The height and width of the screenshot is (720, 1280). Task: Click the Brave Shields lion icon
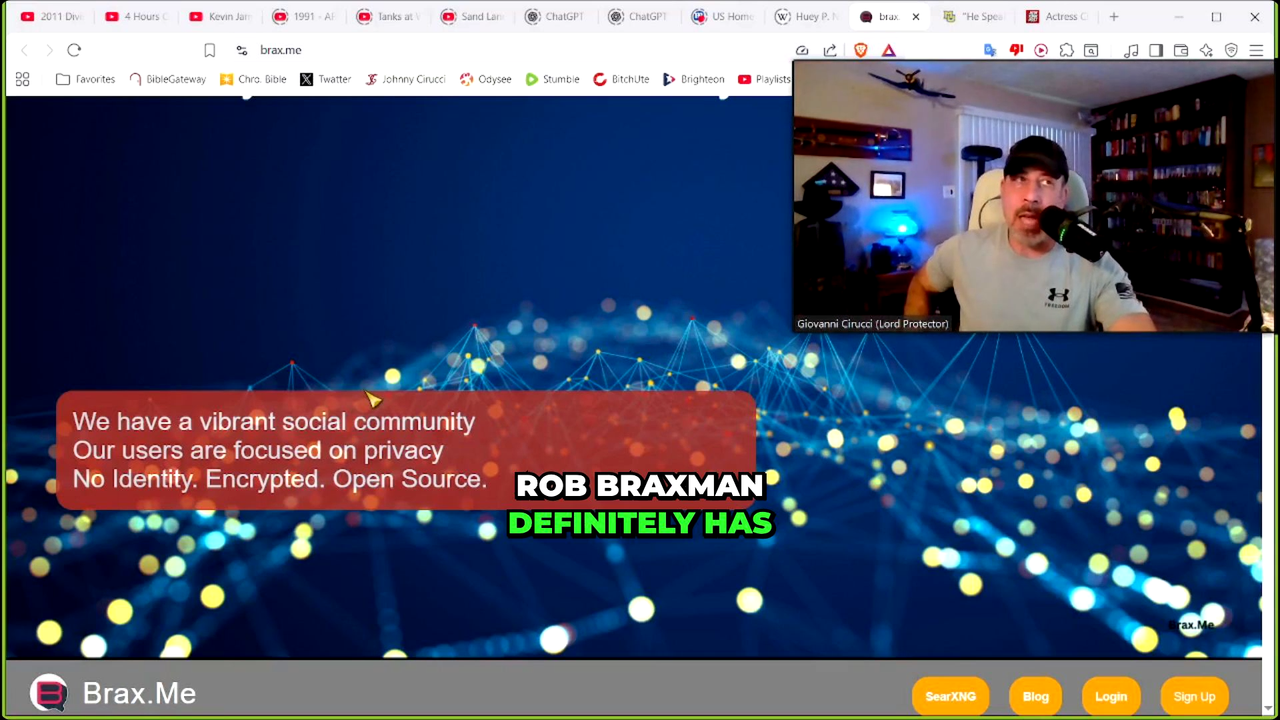coord(860,50)
